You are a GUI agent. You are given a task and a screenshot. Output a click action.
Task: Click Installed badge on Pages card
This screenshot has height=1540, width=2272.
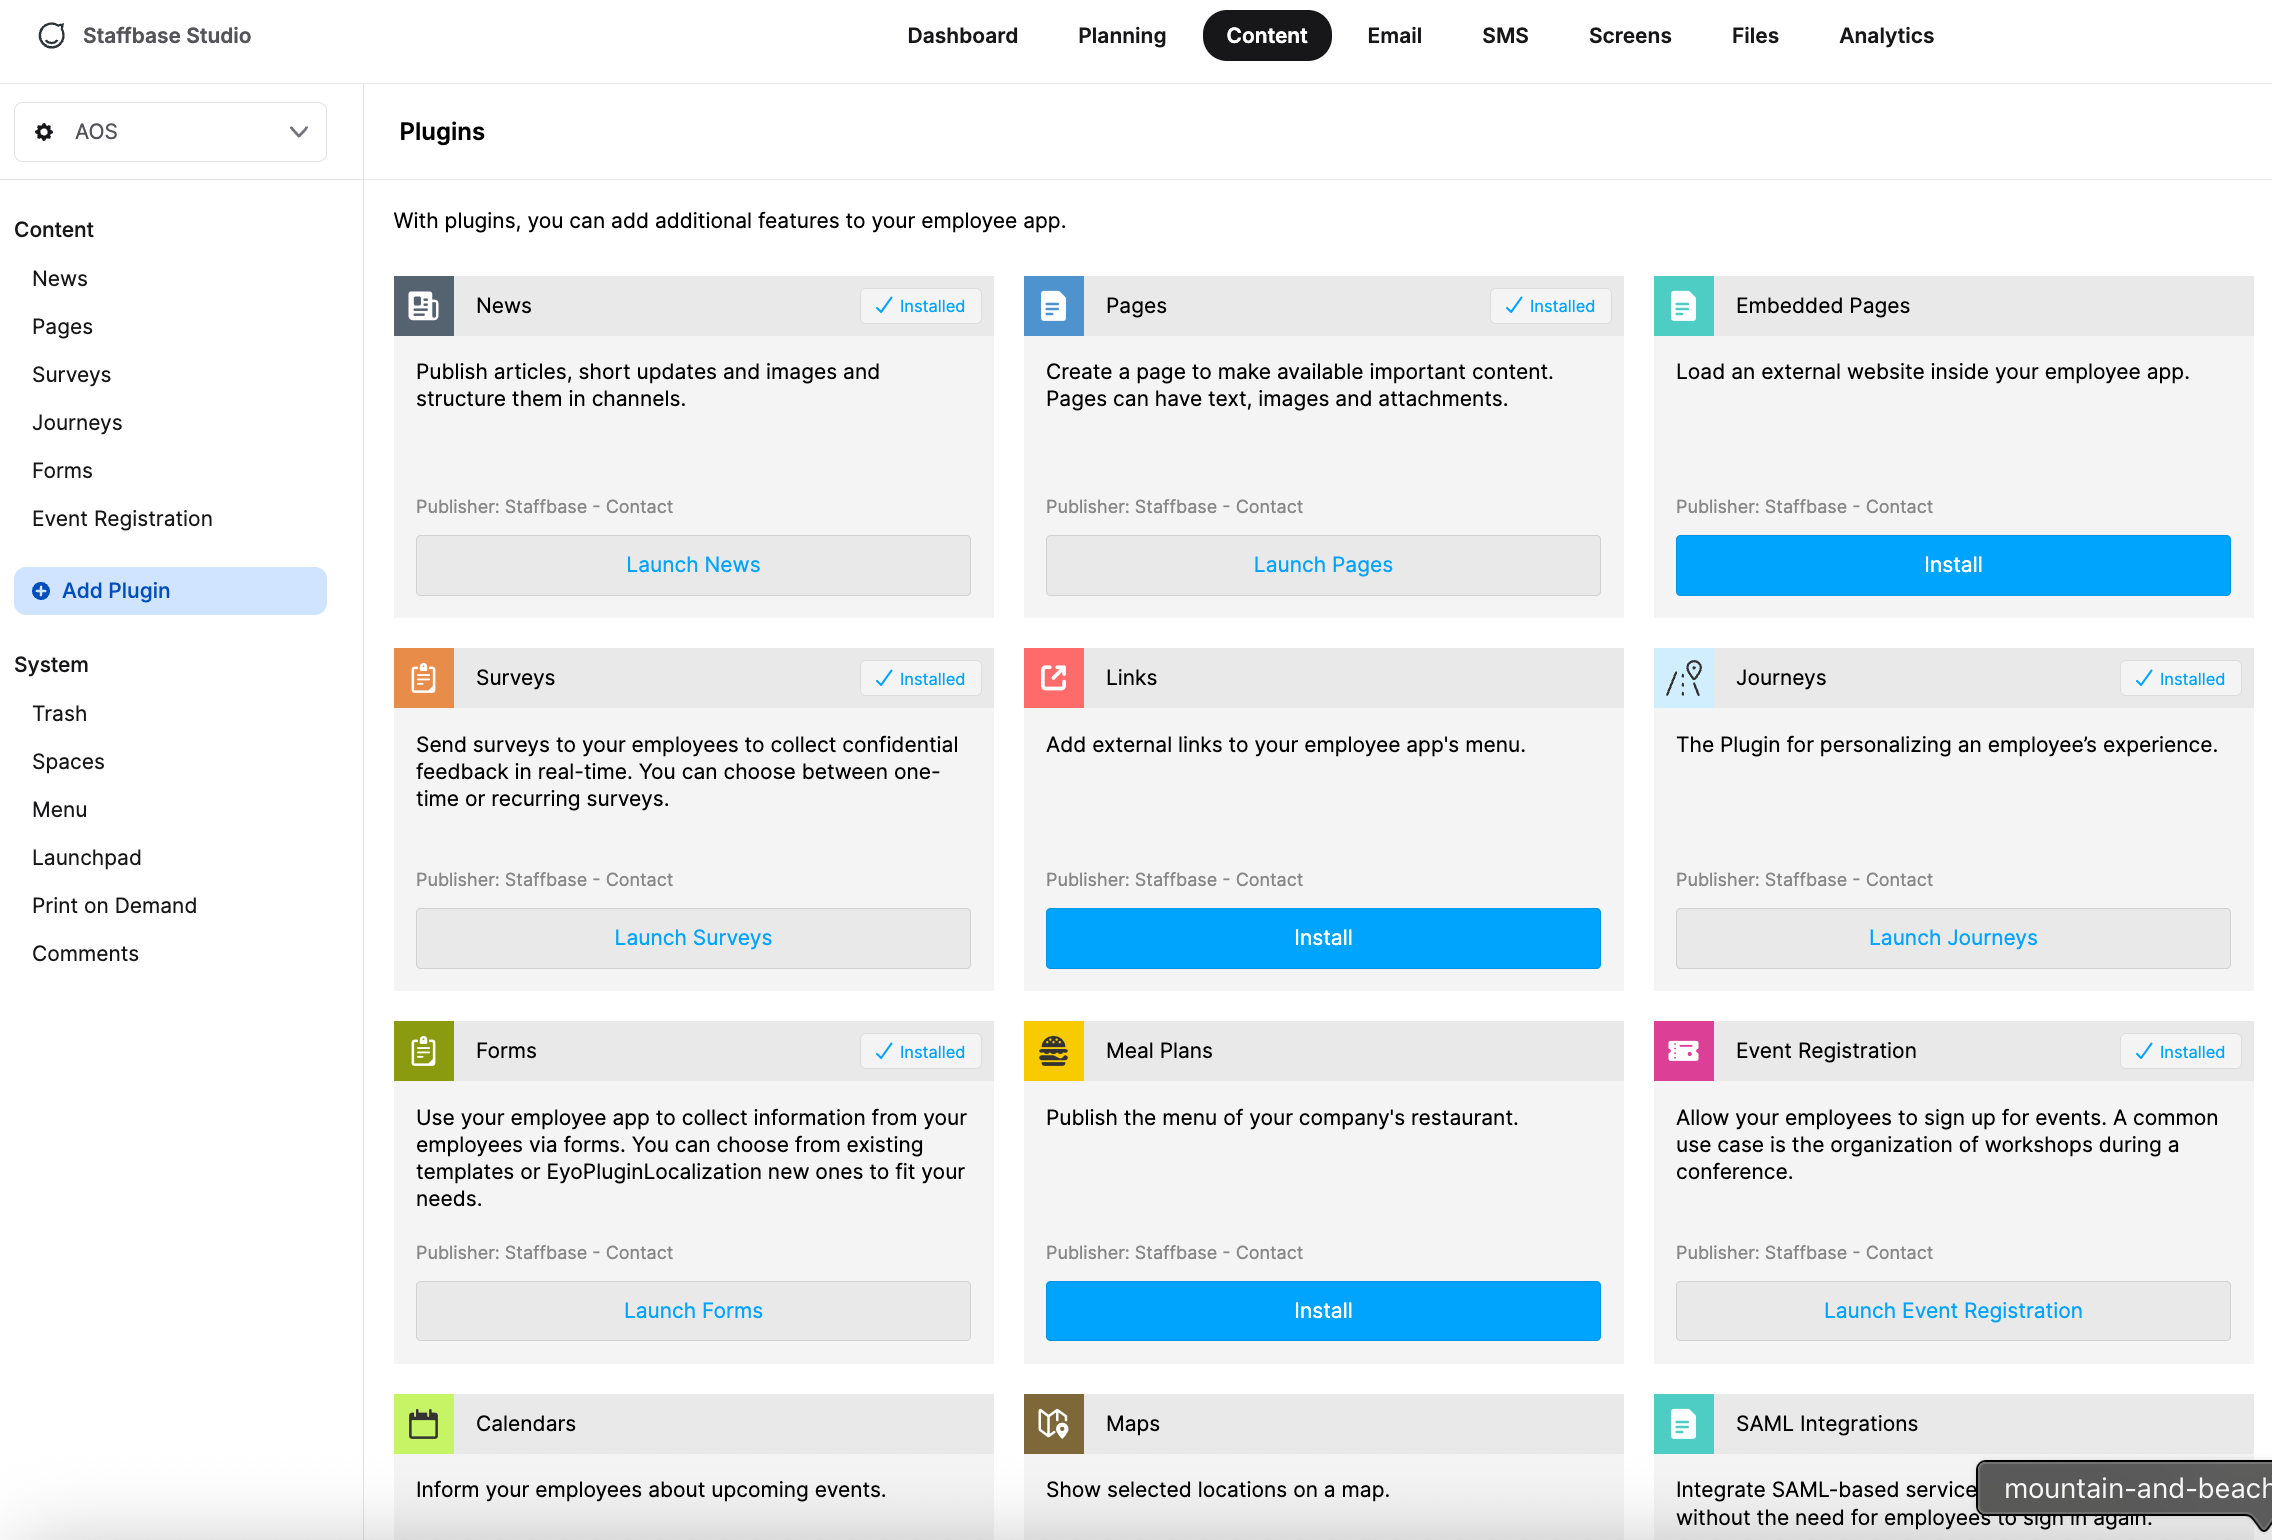click(1550, 306)
